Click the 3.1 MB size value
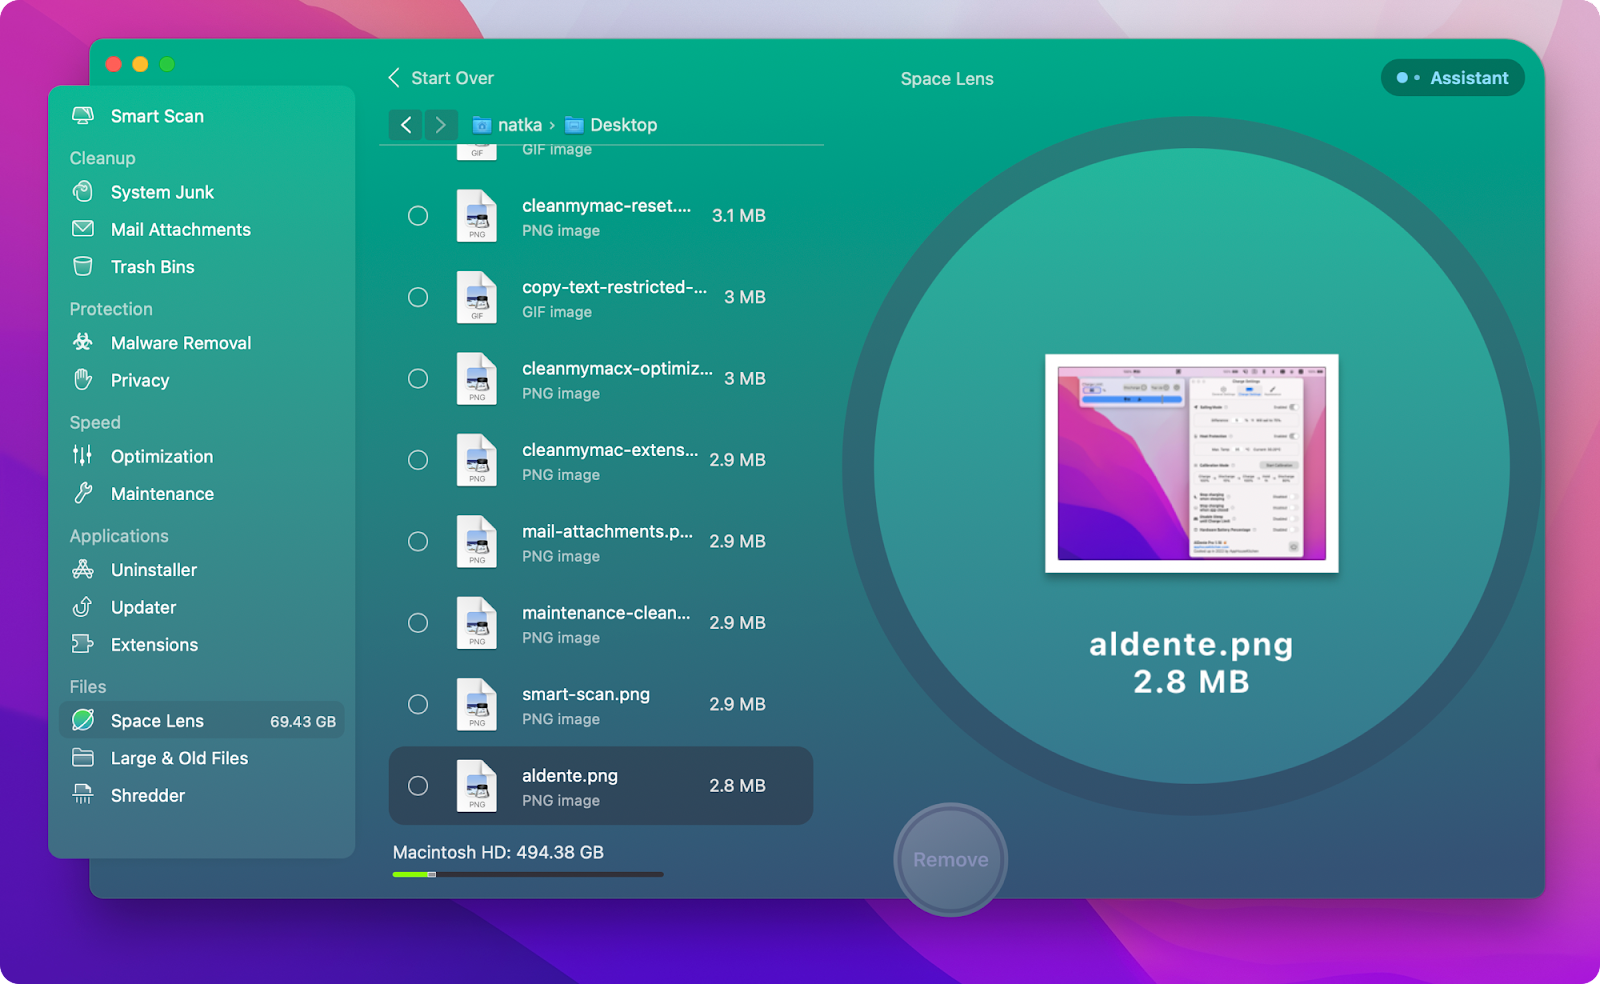1600x984 pixels. pyautogui.click(x=739, y=216)
